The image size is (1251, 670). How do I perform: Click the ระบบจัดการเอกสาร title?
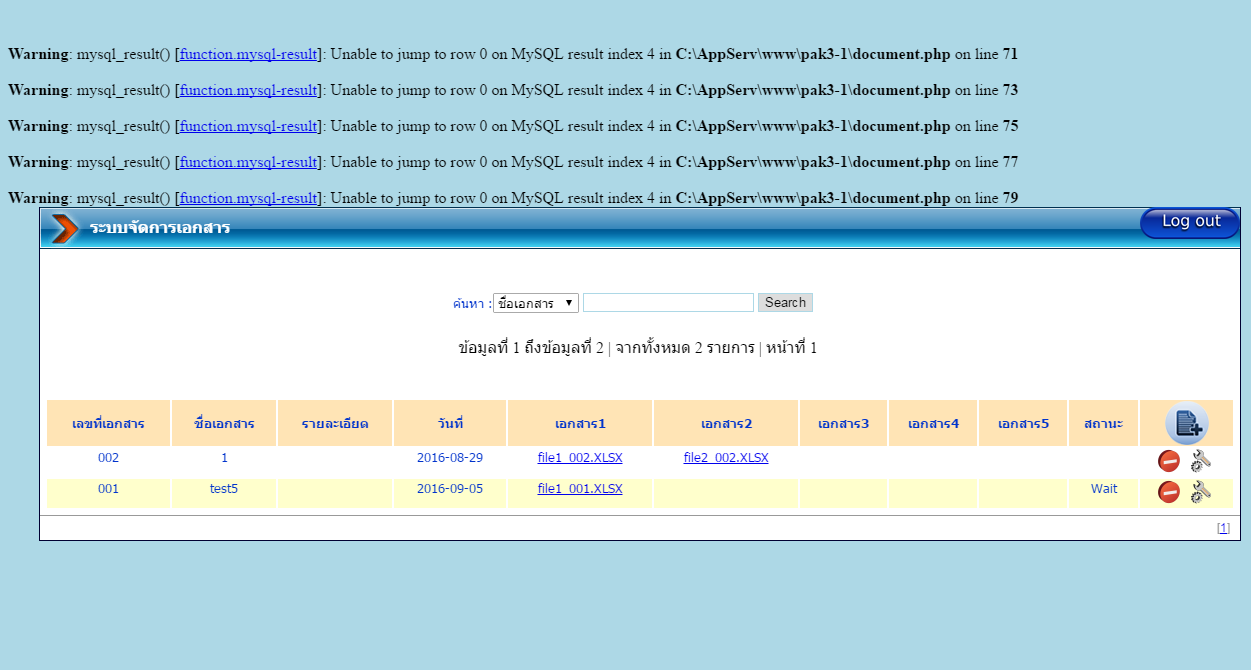[x=160, y=228]
